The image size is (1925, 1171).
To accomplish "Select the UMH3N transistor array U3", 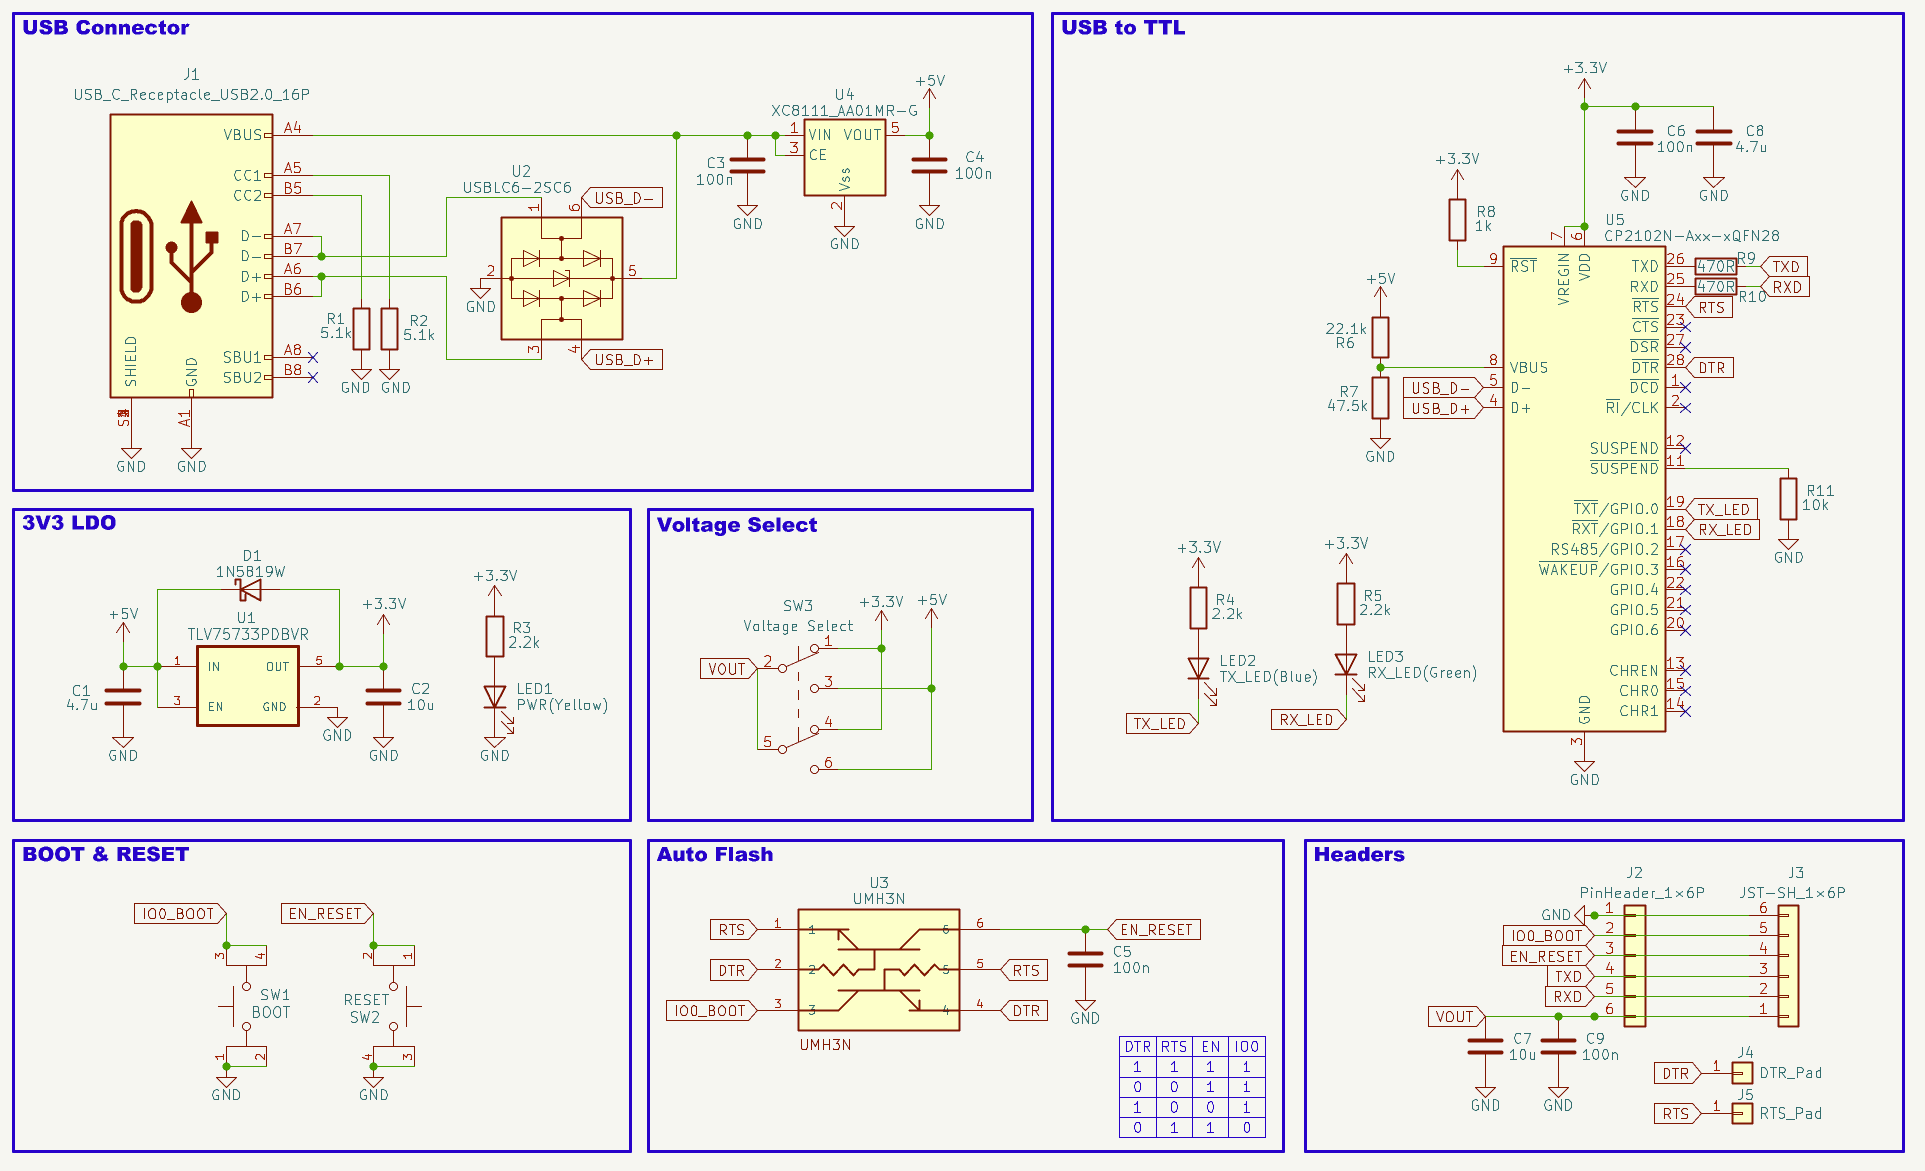I will [x=878, y=969].
